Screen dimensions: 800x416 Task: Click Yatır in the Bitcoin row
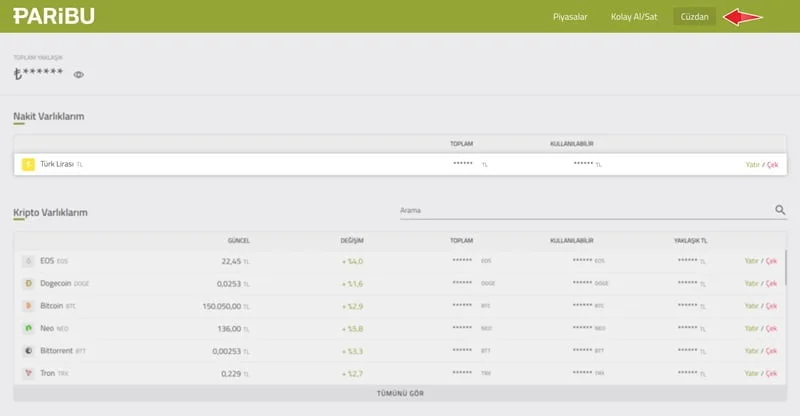(x=752, y=306)
